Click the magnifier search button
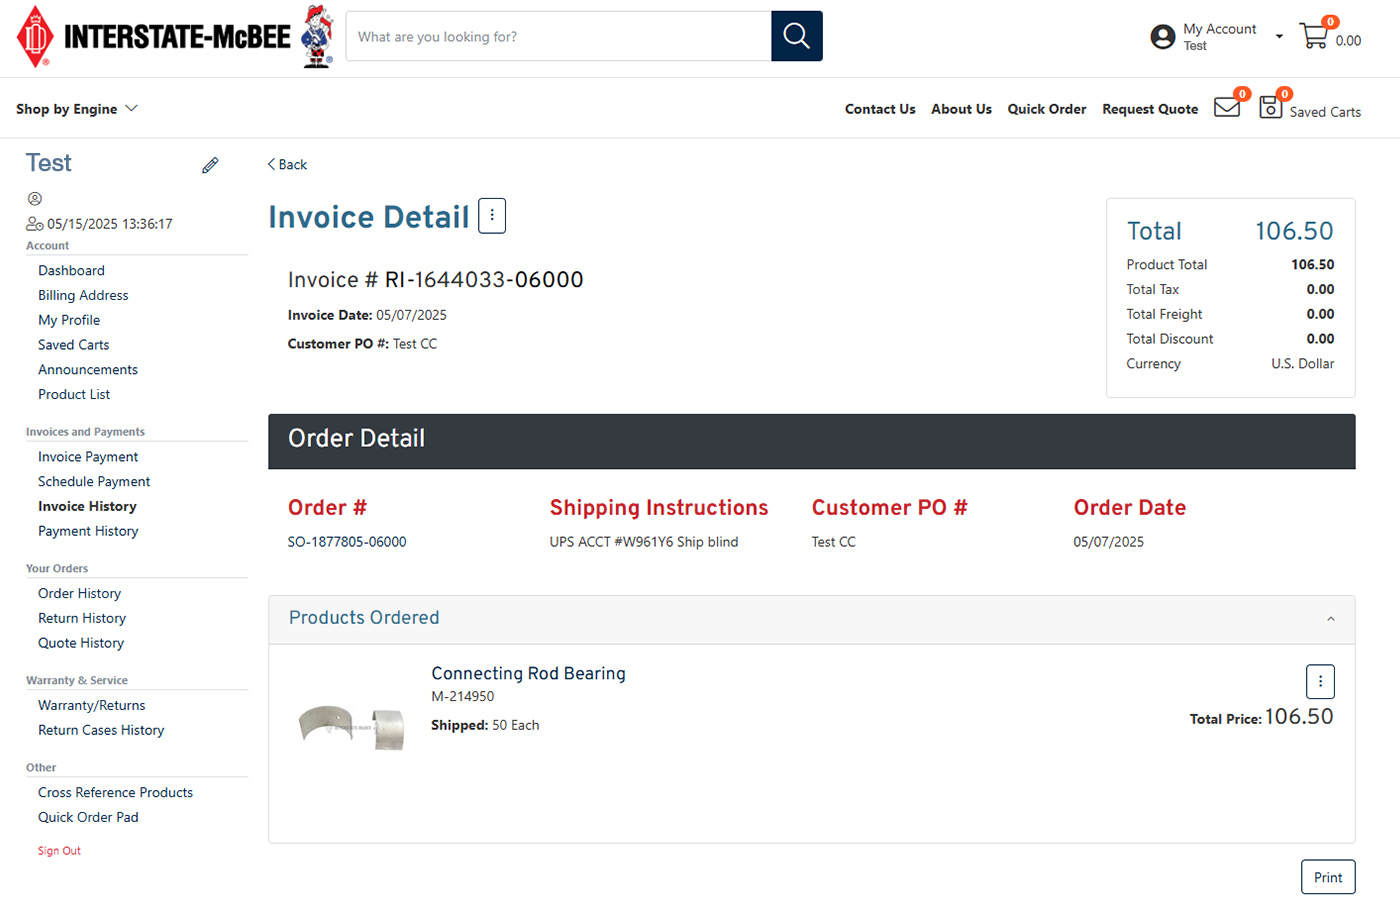 pyautogui.click(x=796, y=36)
